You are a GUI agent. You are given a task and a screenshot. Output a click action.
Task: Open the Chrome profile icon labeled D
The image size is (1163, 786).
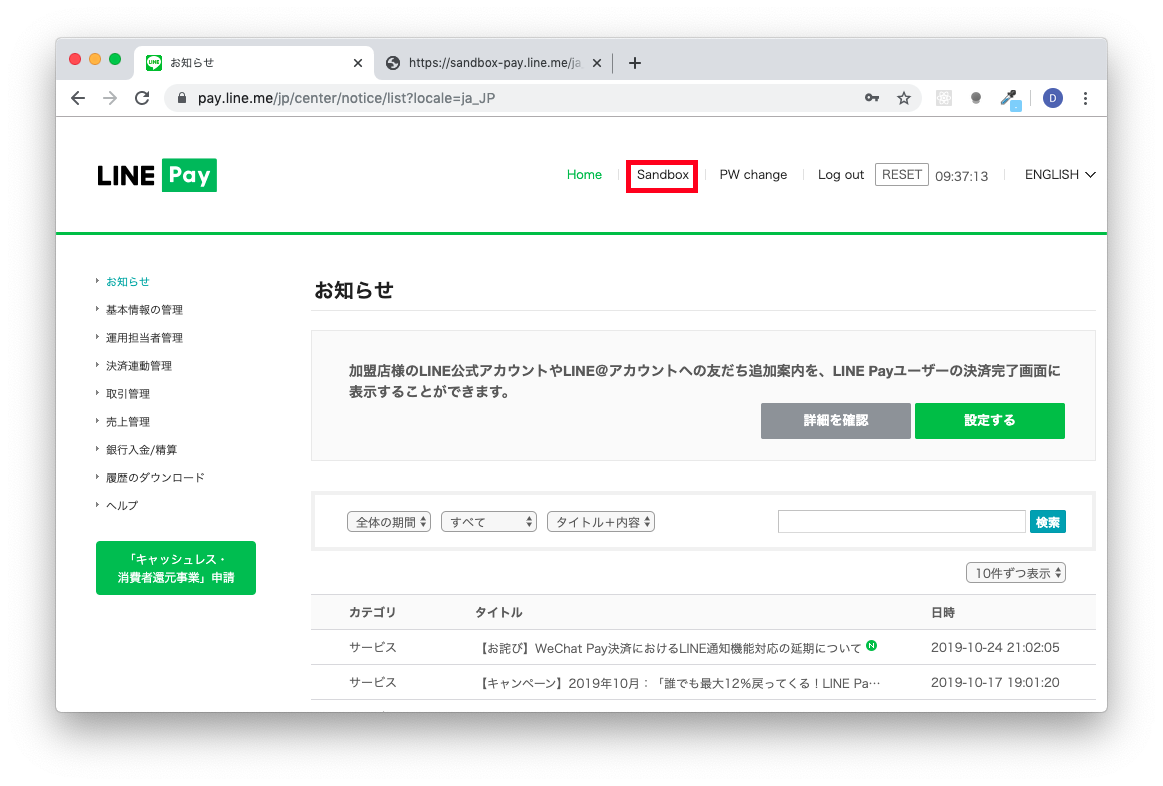point(1052,97)
